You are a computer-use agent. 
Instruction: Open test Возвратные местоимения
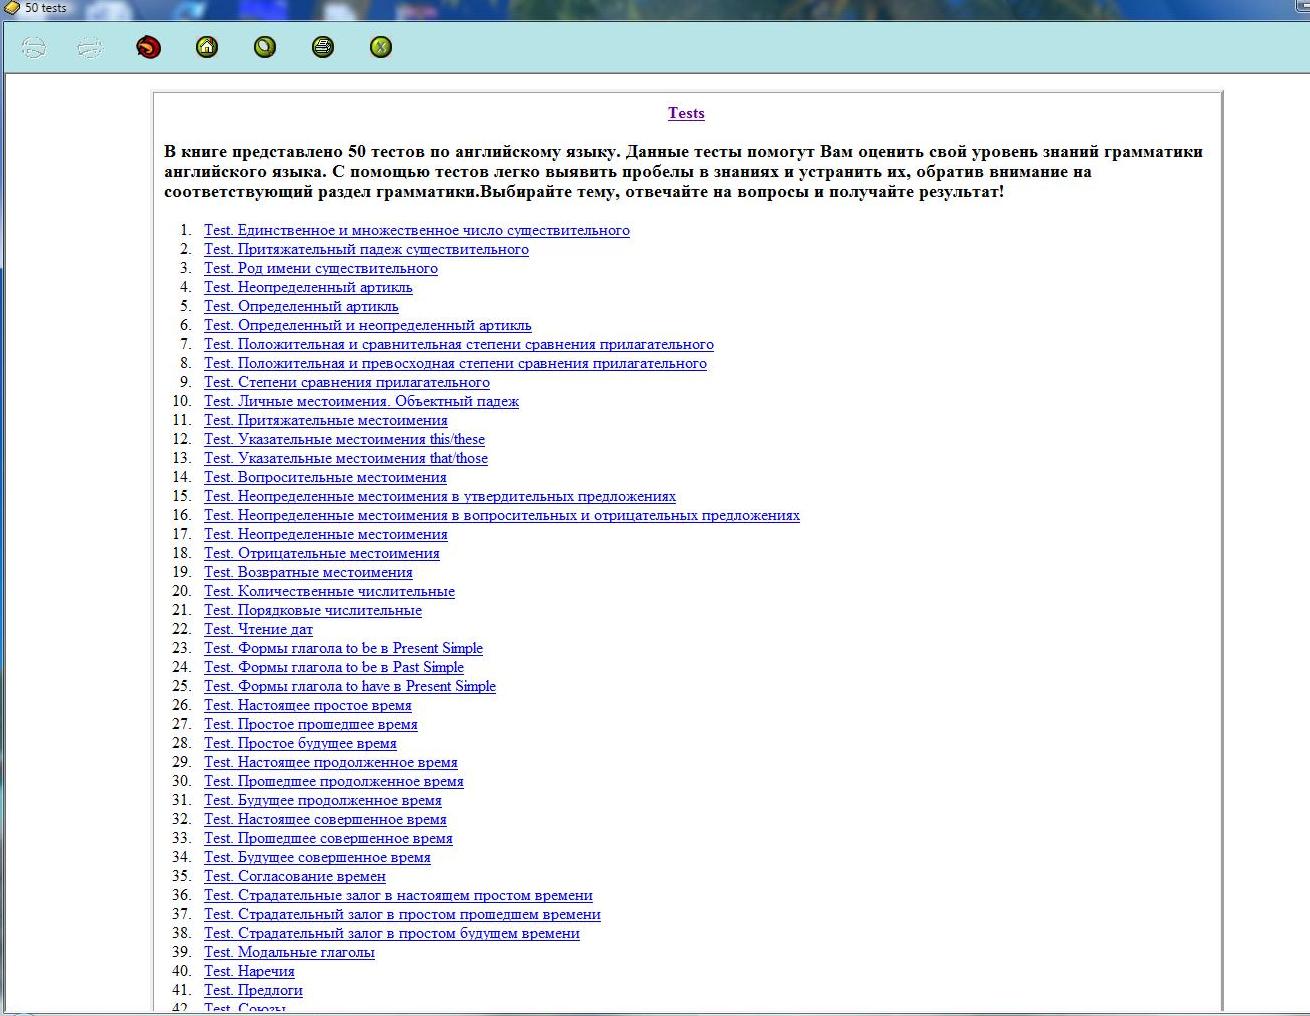[x=308, y=572]
